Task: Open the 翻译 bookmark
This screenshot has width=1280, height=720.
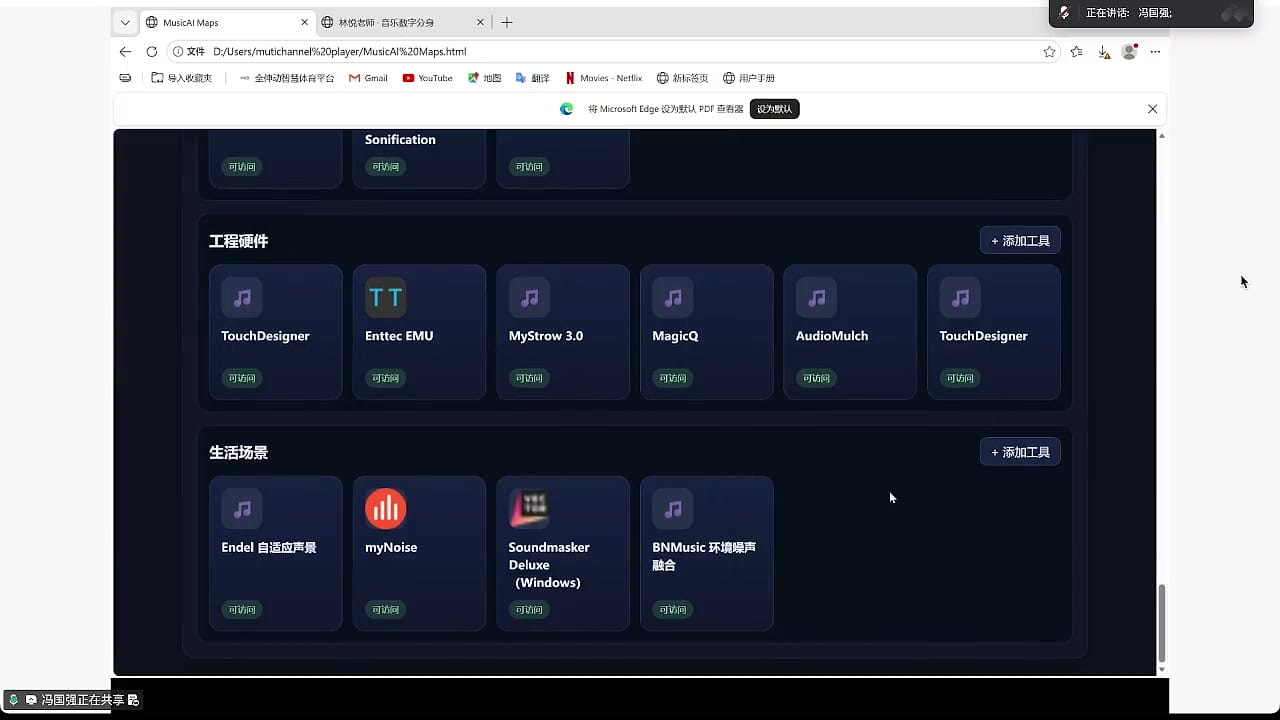Action: [533, 78]
